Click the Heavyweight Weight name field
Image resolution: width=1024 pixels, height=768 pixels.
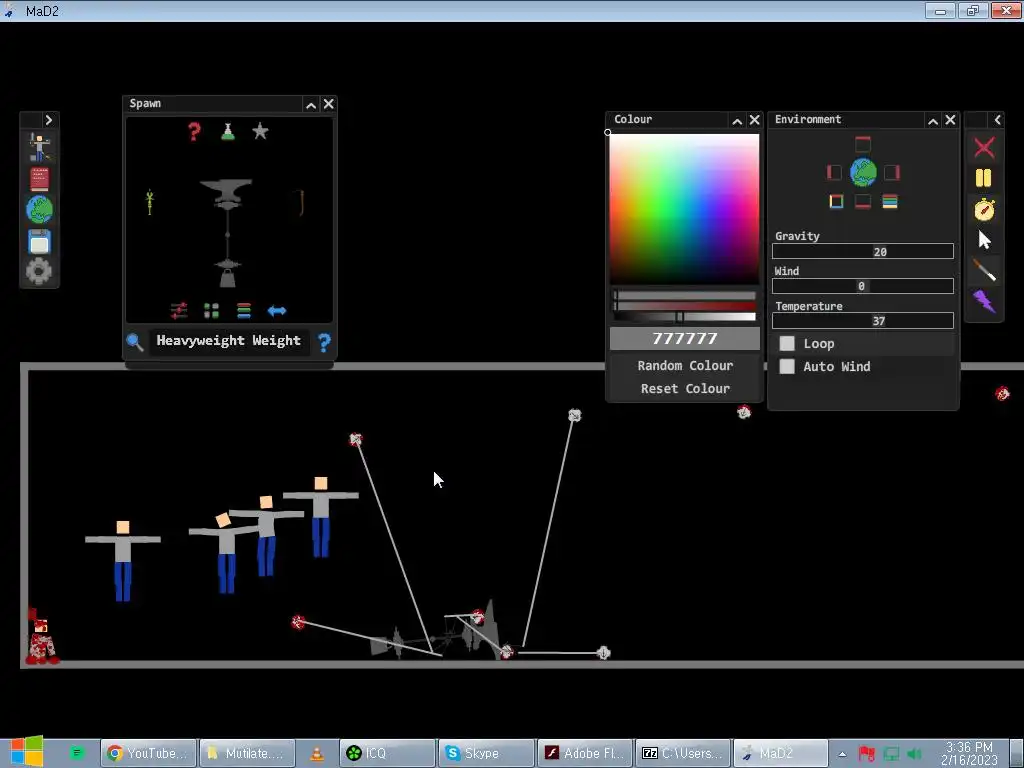coord(229,341)
